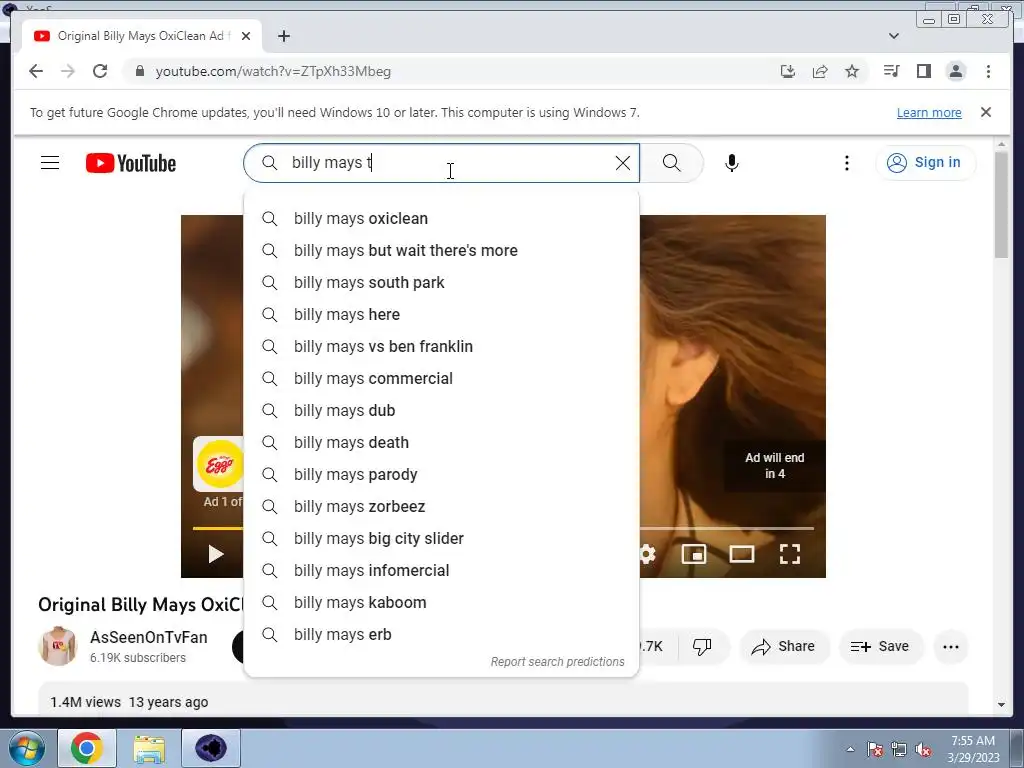Open Report search predictions
Viewport: 1024px width, 768px height.
557,662
